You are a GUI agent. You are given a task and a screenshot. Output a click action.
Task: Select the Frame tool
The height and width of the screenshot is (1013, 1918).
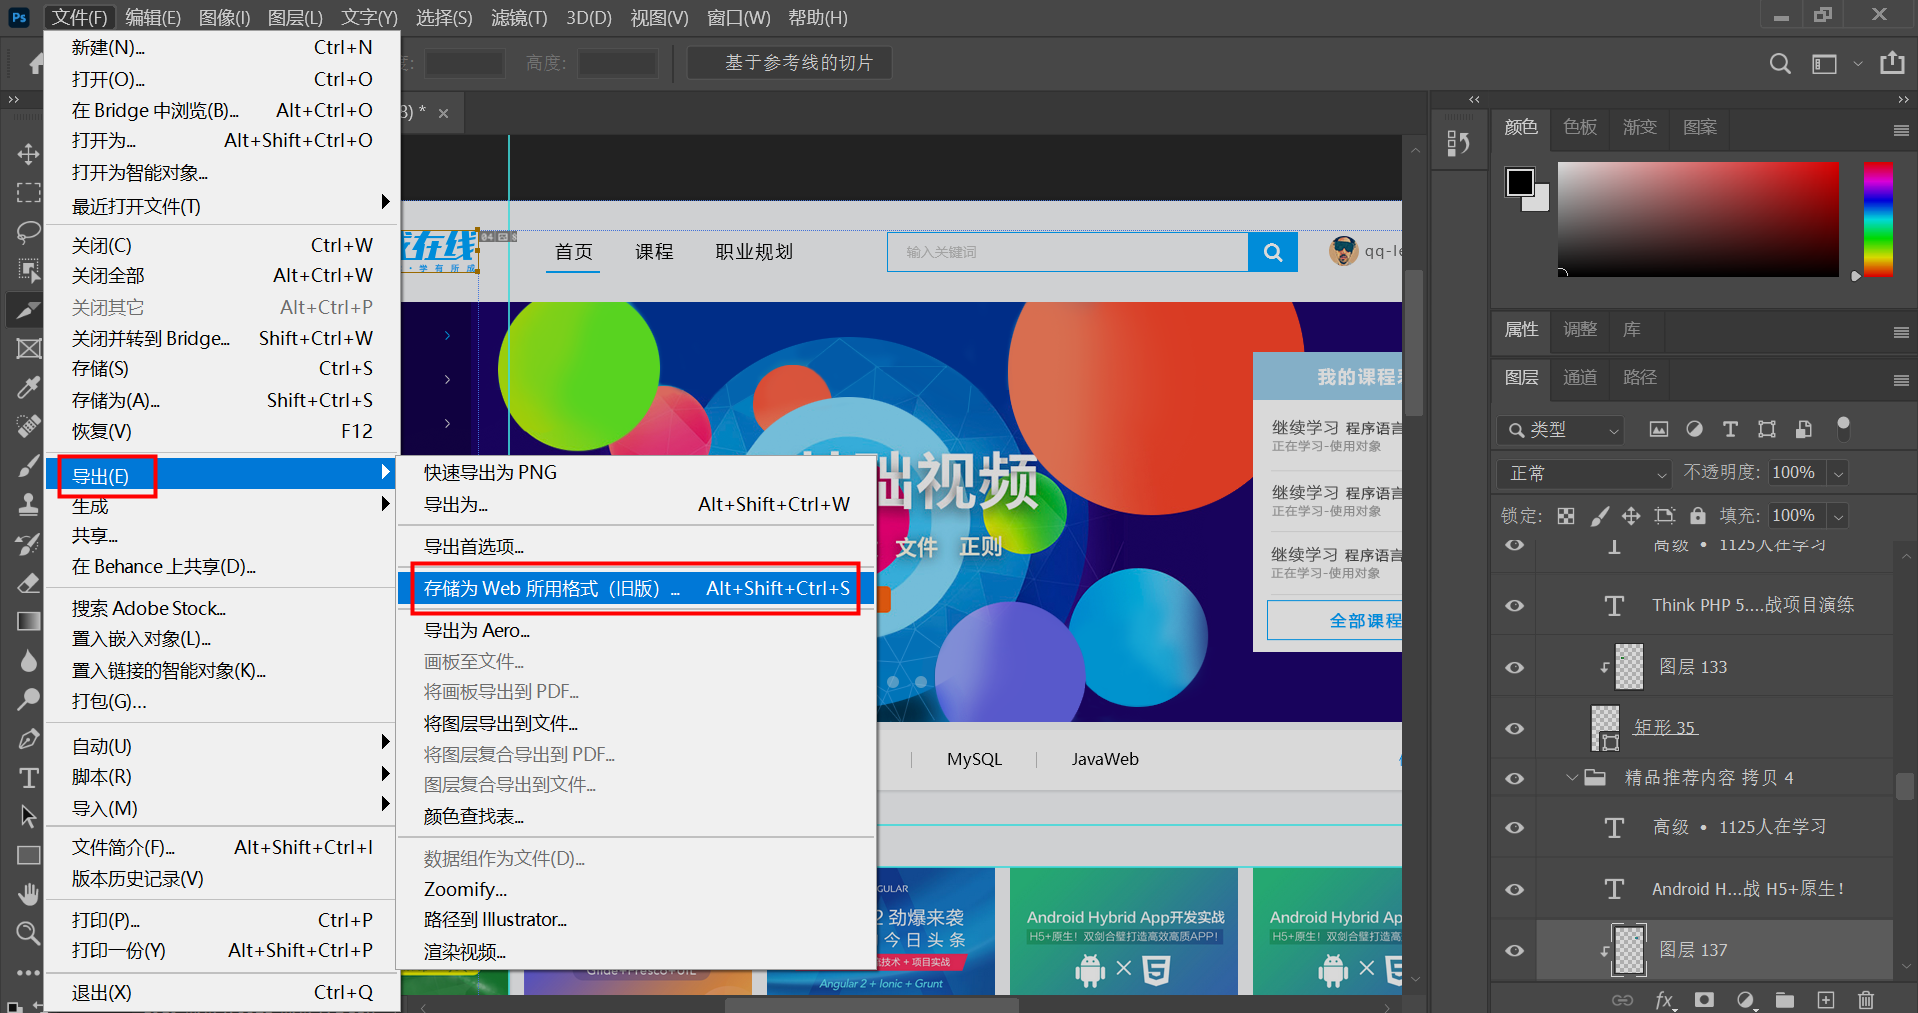28,348
